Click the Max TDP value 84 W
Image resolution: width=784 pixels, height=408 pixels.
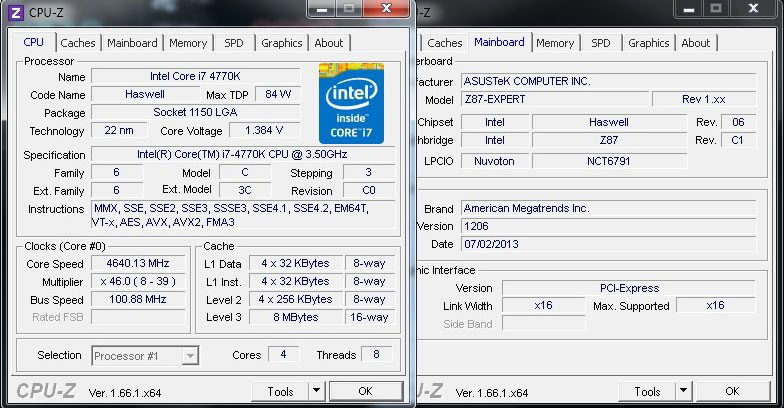tap(278, 94)
